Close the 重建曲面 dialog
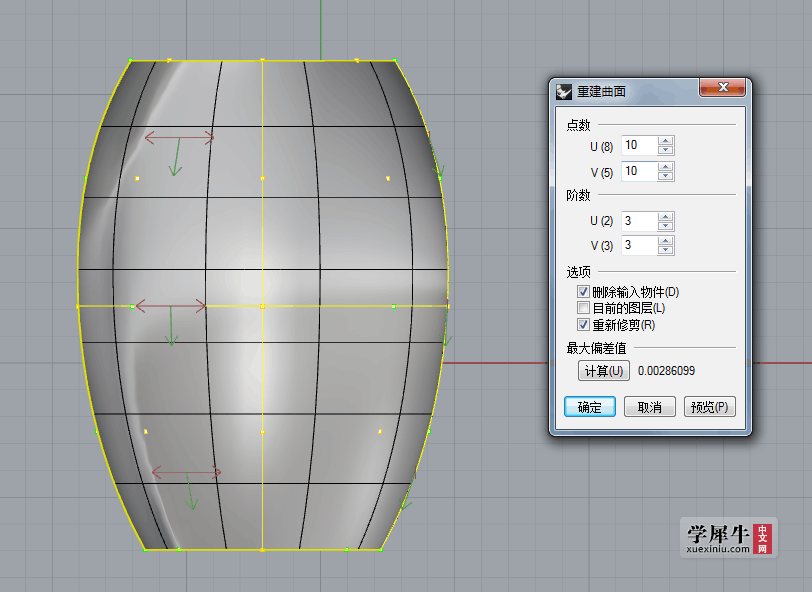 coord(722,87)
